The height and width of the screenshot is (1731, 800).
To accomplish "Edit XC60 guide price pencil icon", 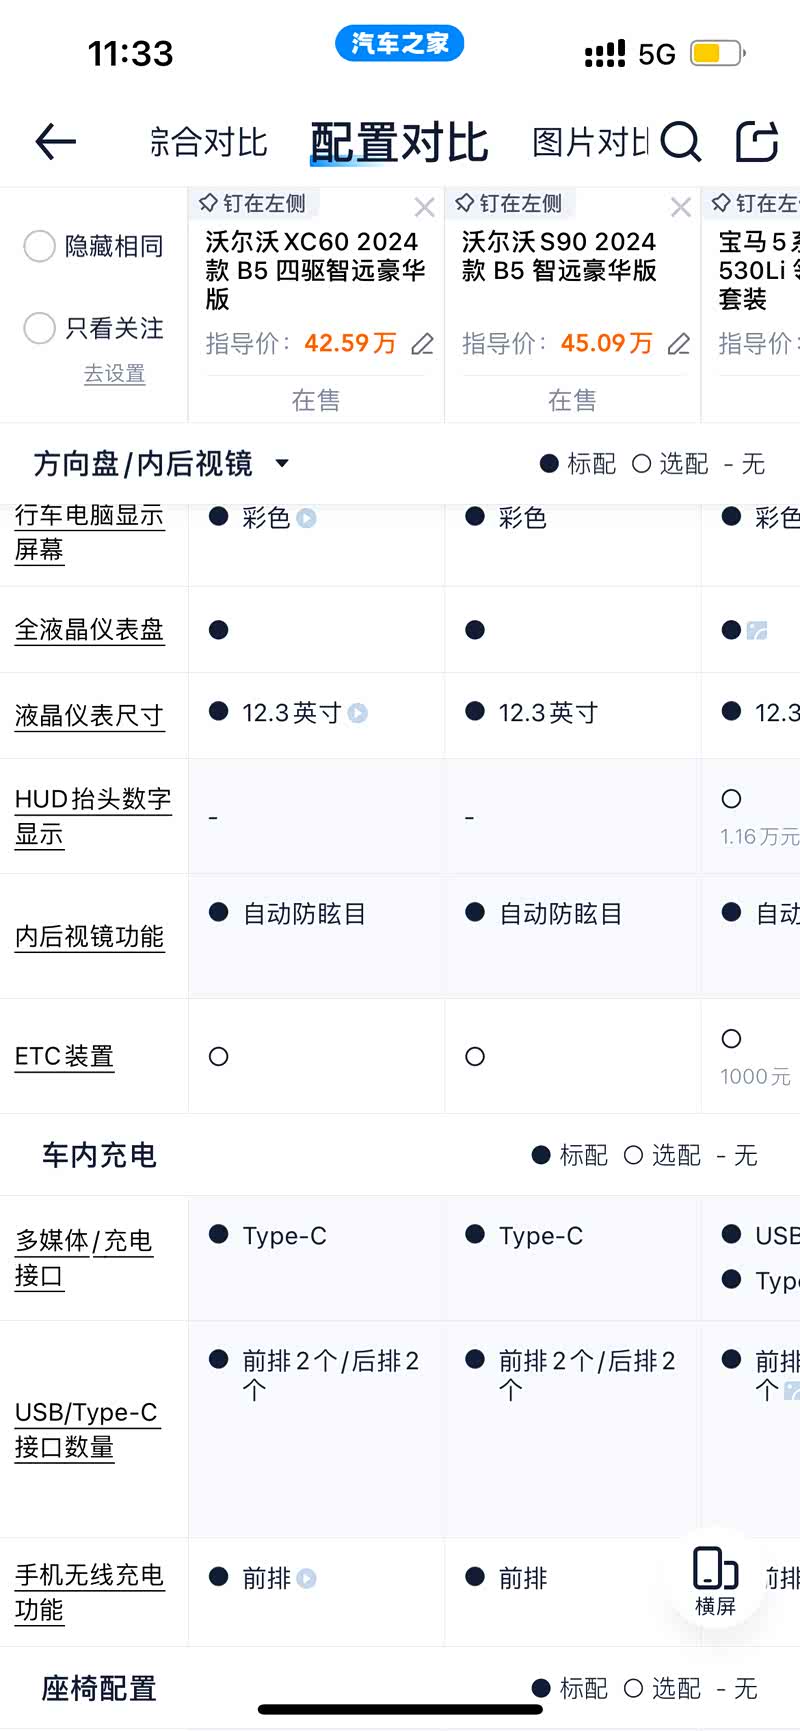I will coord(423,344).
